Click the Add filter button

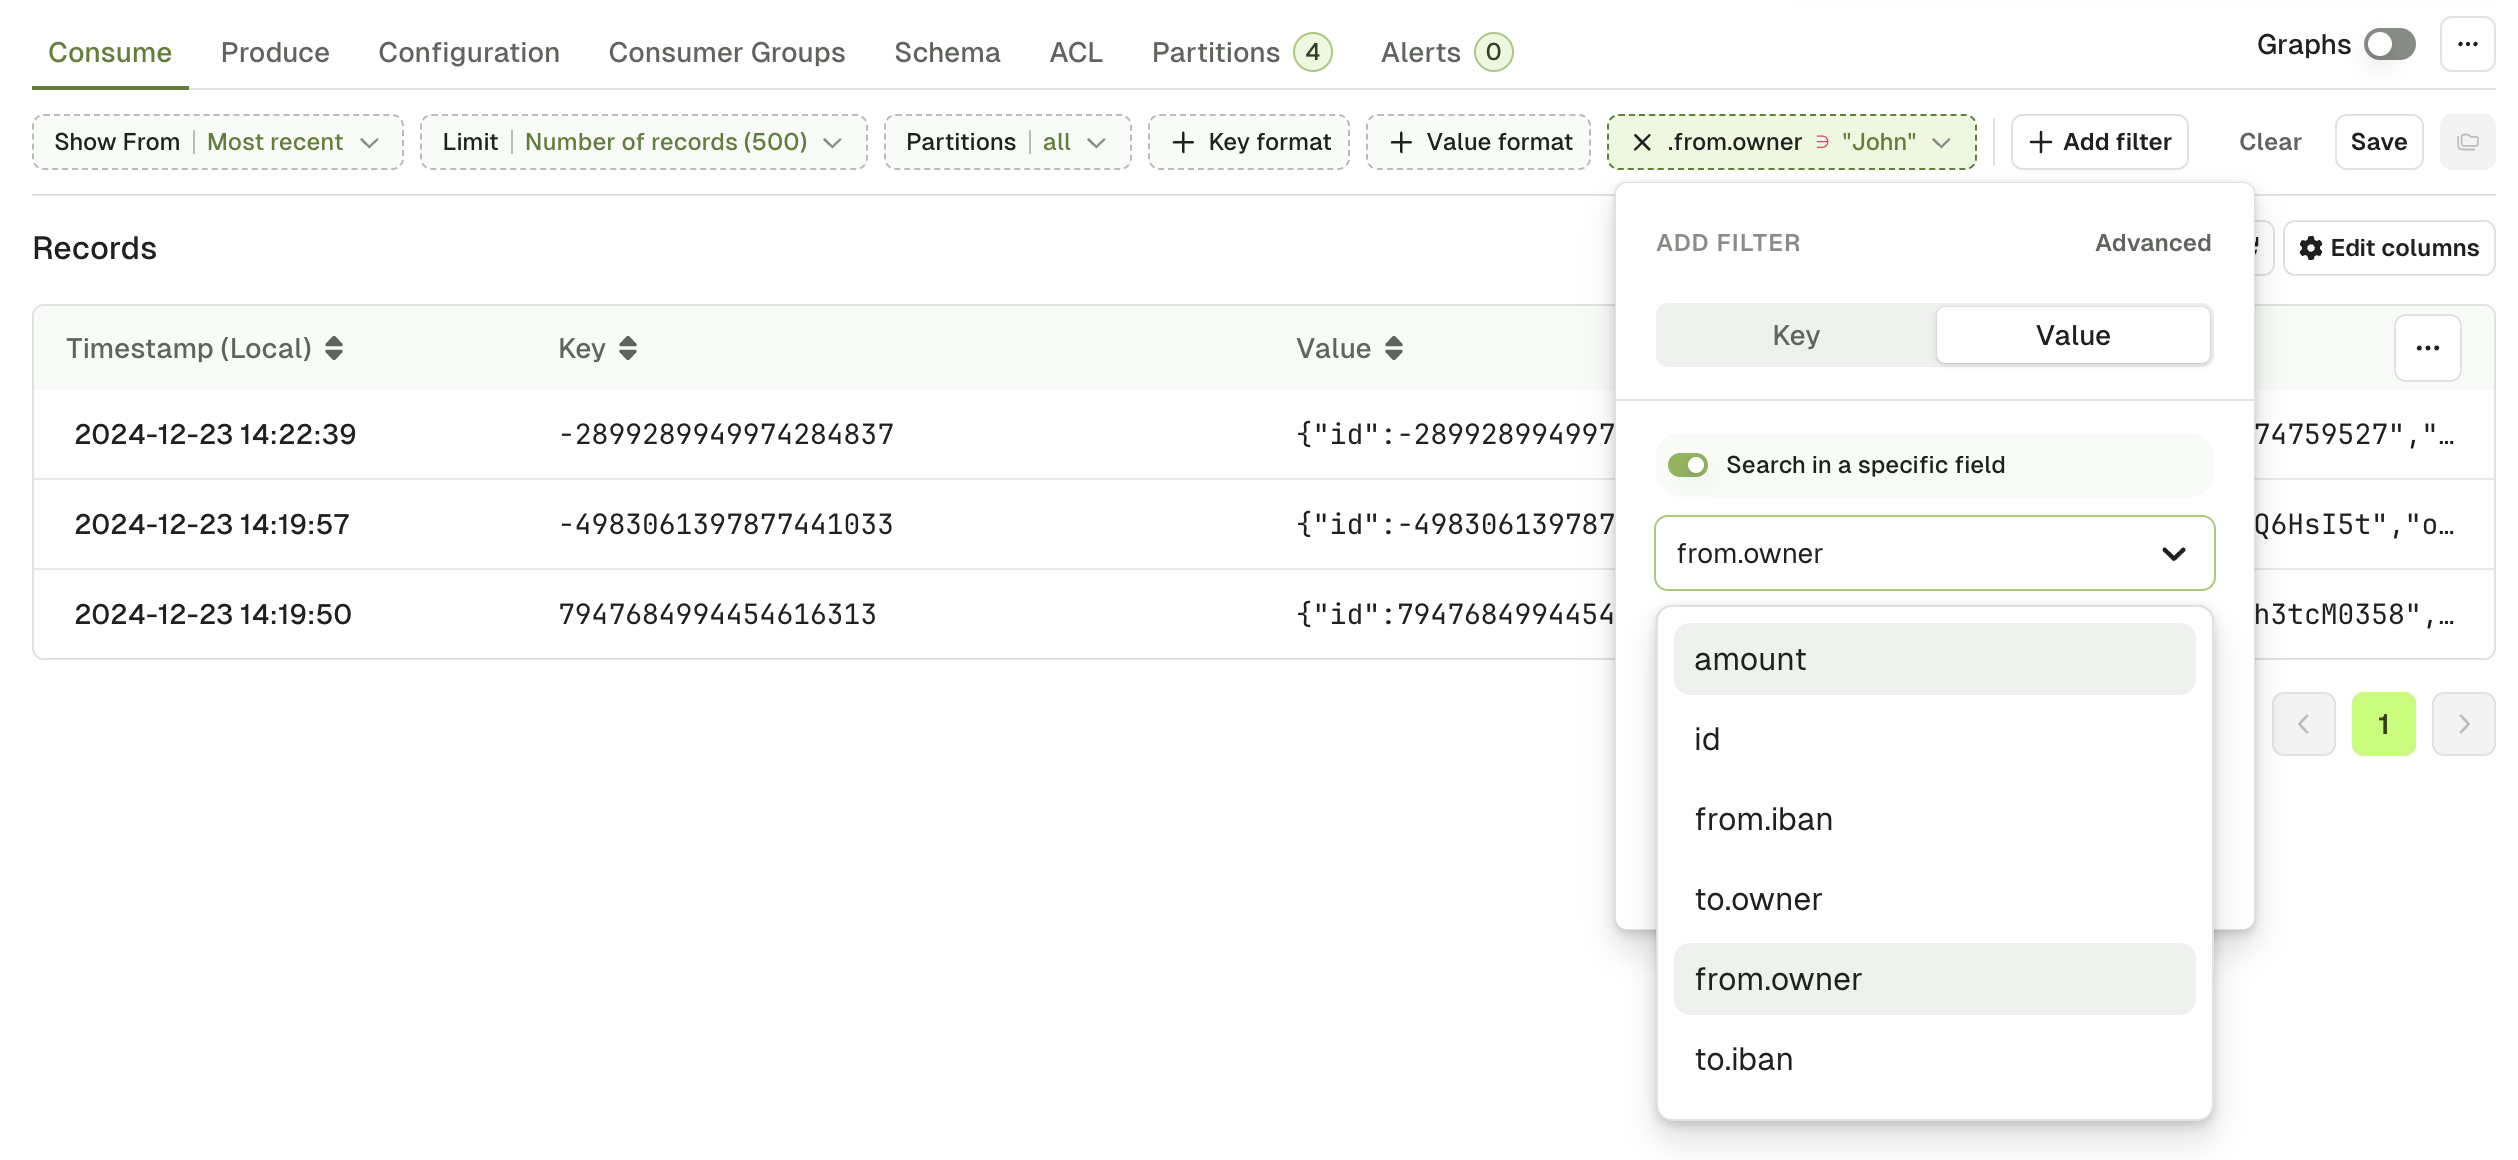(x=2100, y=142)
